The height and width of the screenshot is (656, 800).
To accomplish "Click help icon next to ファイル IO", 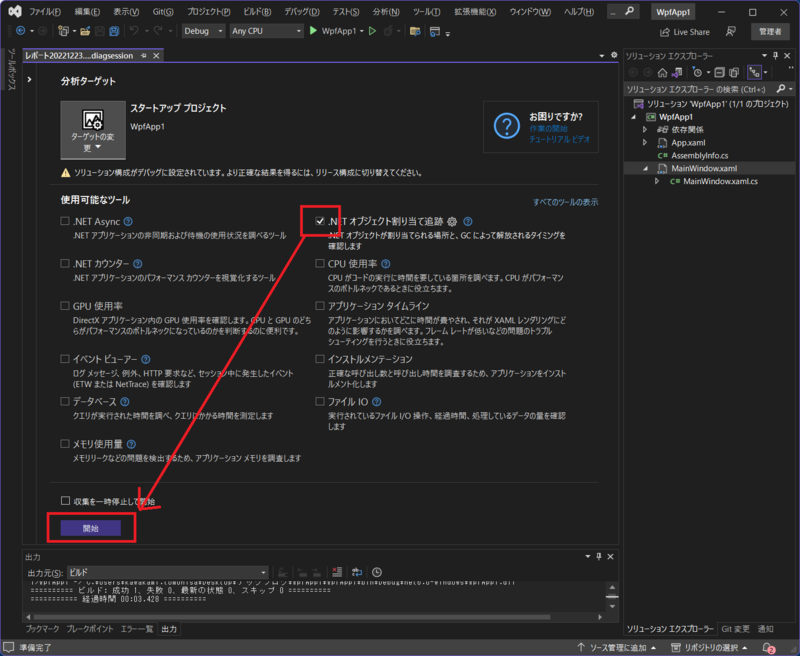I will click(377, 402).
